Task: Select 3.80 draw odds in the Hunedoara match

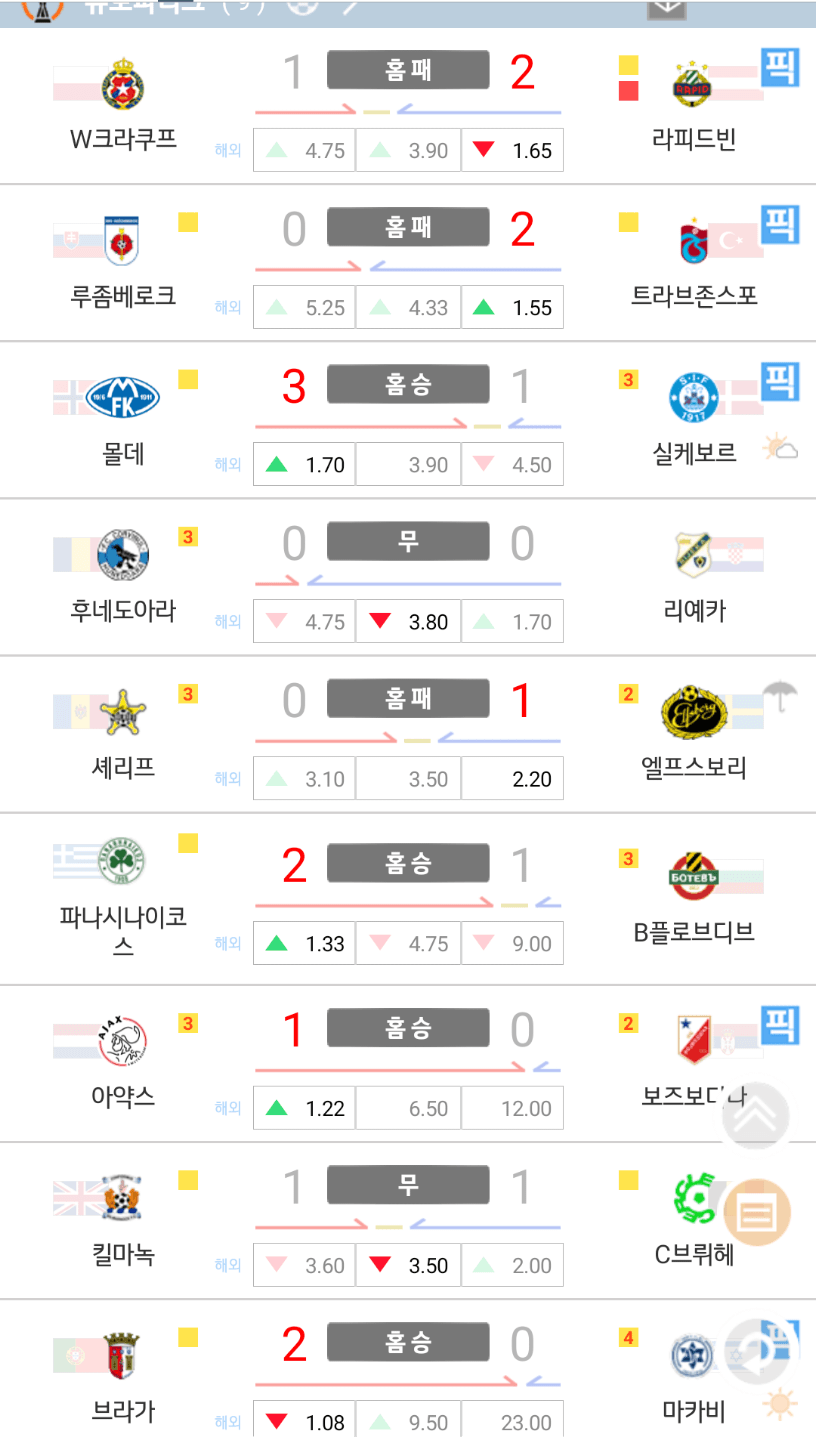Action: (x=408, y=622)
